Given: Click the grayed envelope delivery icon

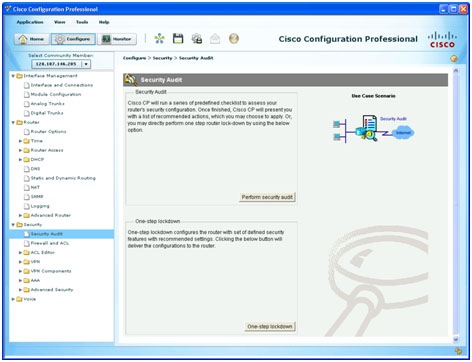Looking at the screenshot, I should pyautogui.click(x=215, y=39).
